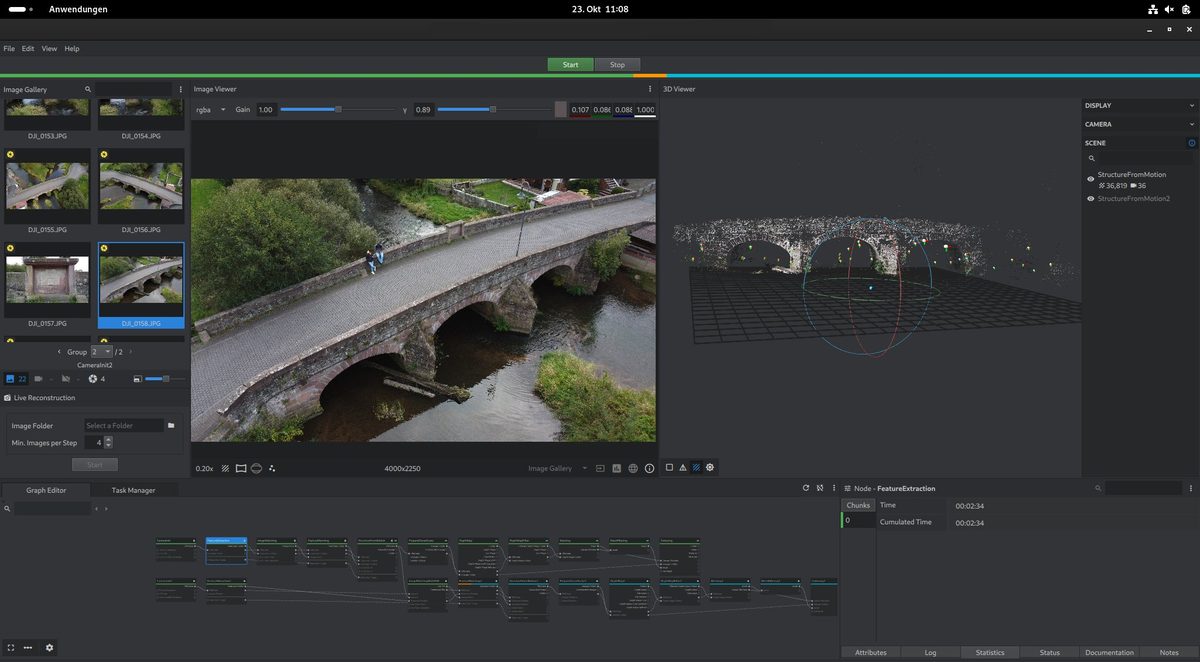Toggle the 3D Viewer grid display icon
Viewport: 1200px width, 662px height.
[697, 467]
